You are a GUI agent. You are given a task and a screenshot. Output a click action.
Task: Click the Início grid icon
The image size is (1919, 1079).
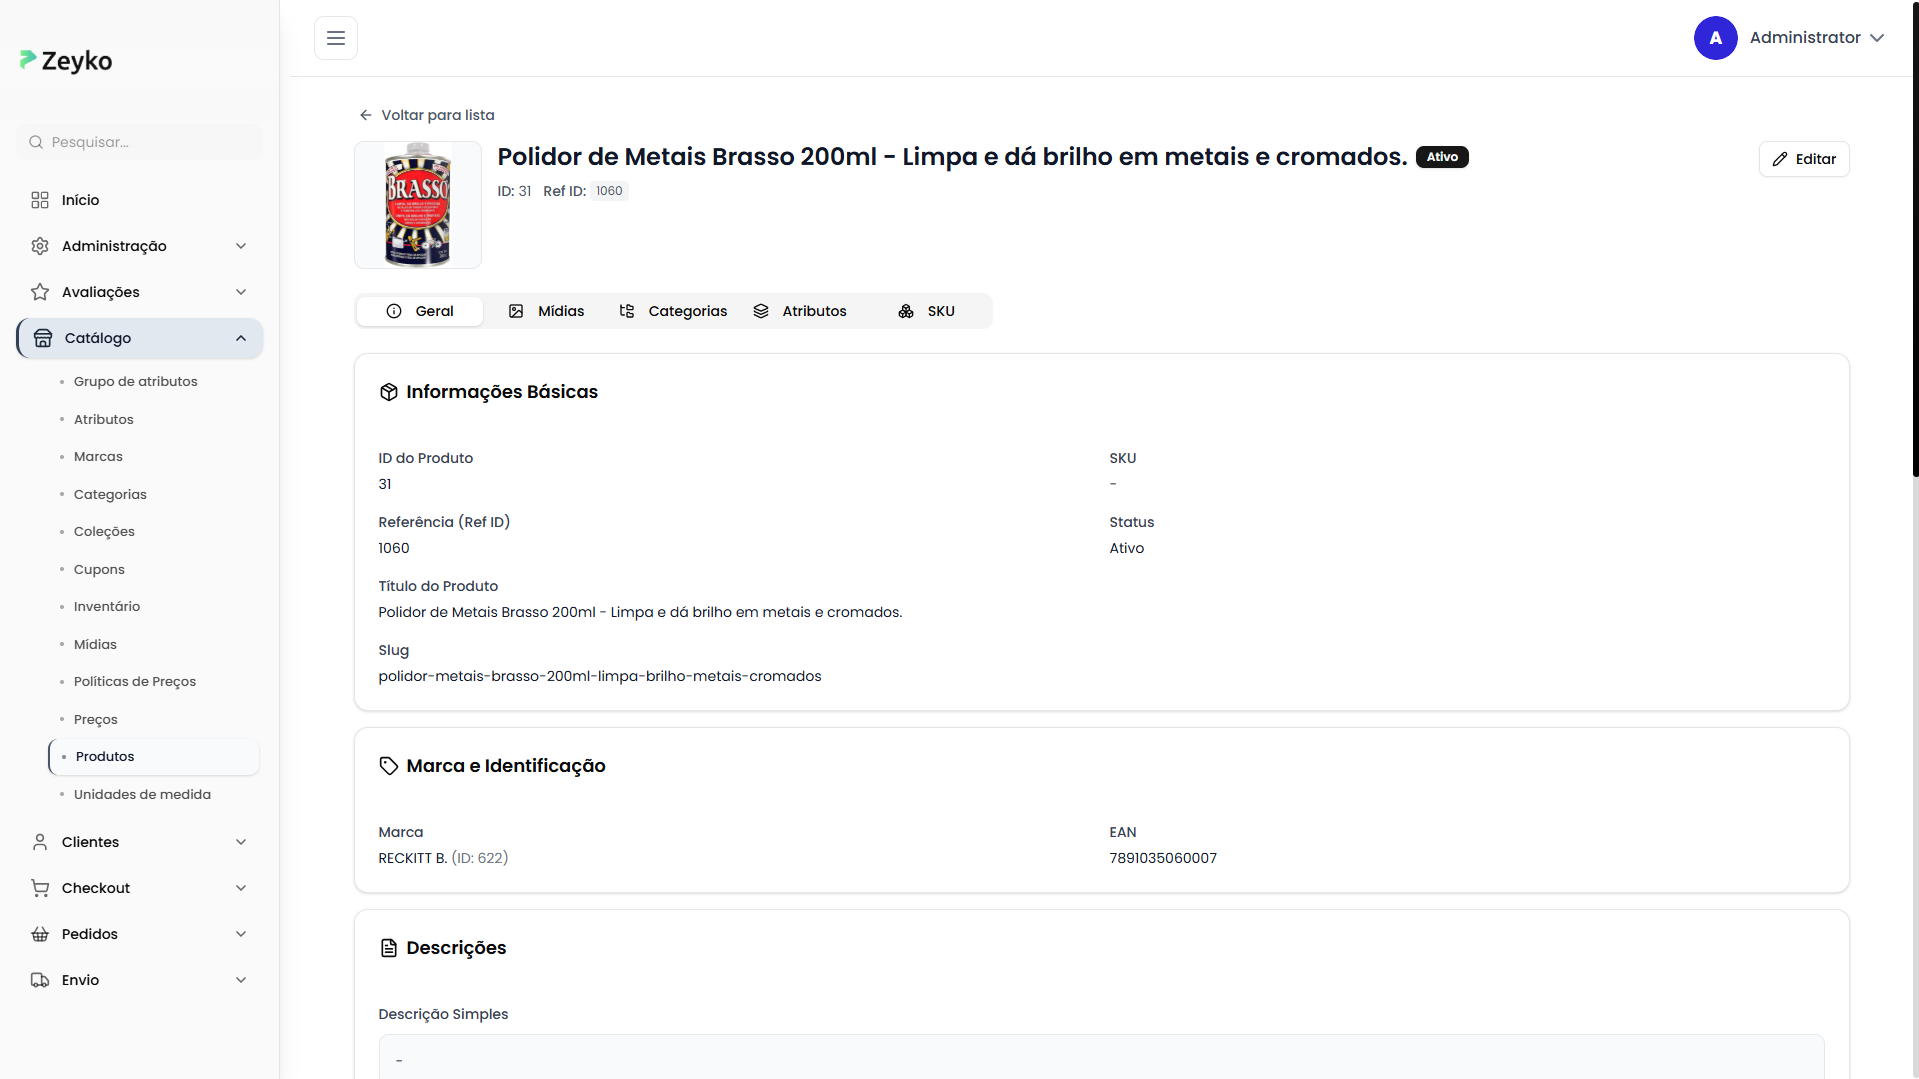[x=40, y=200]
